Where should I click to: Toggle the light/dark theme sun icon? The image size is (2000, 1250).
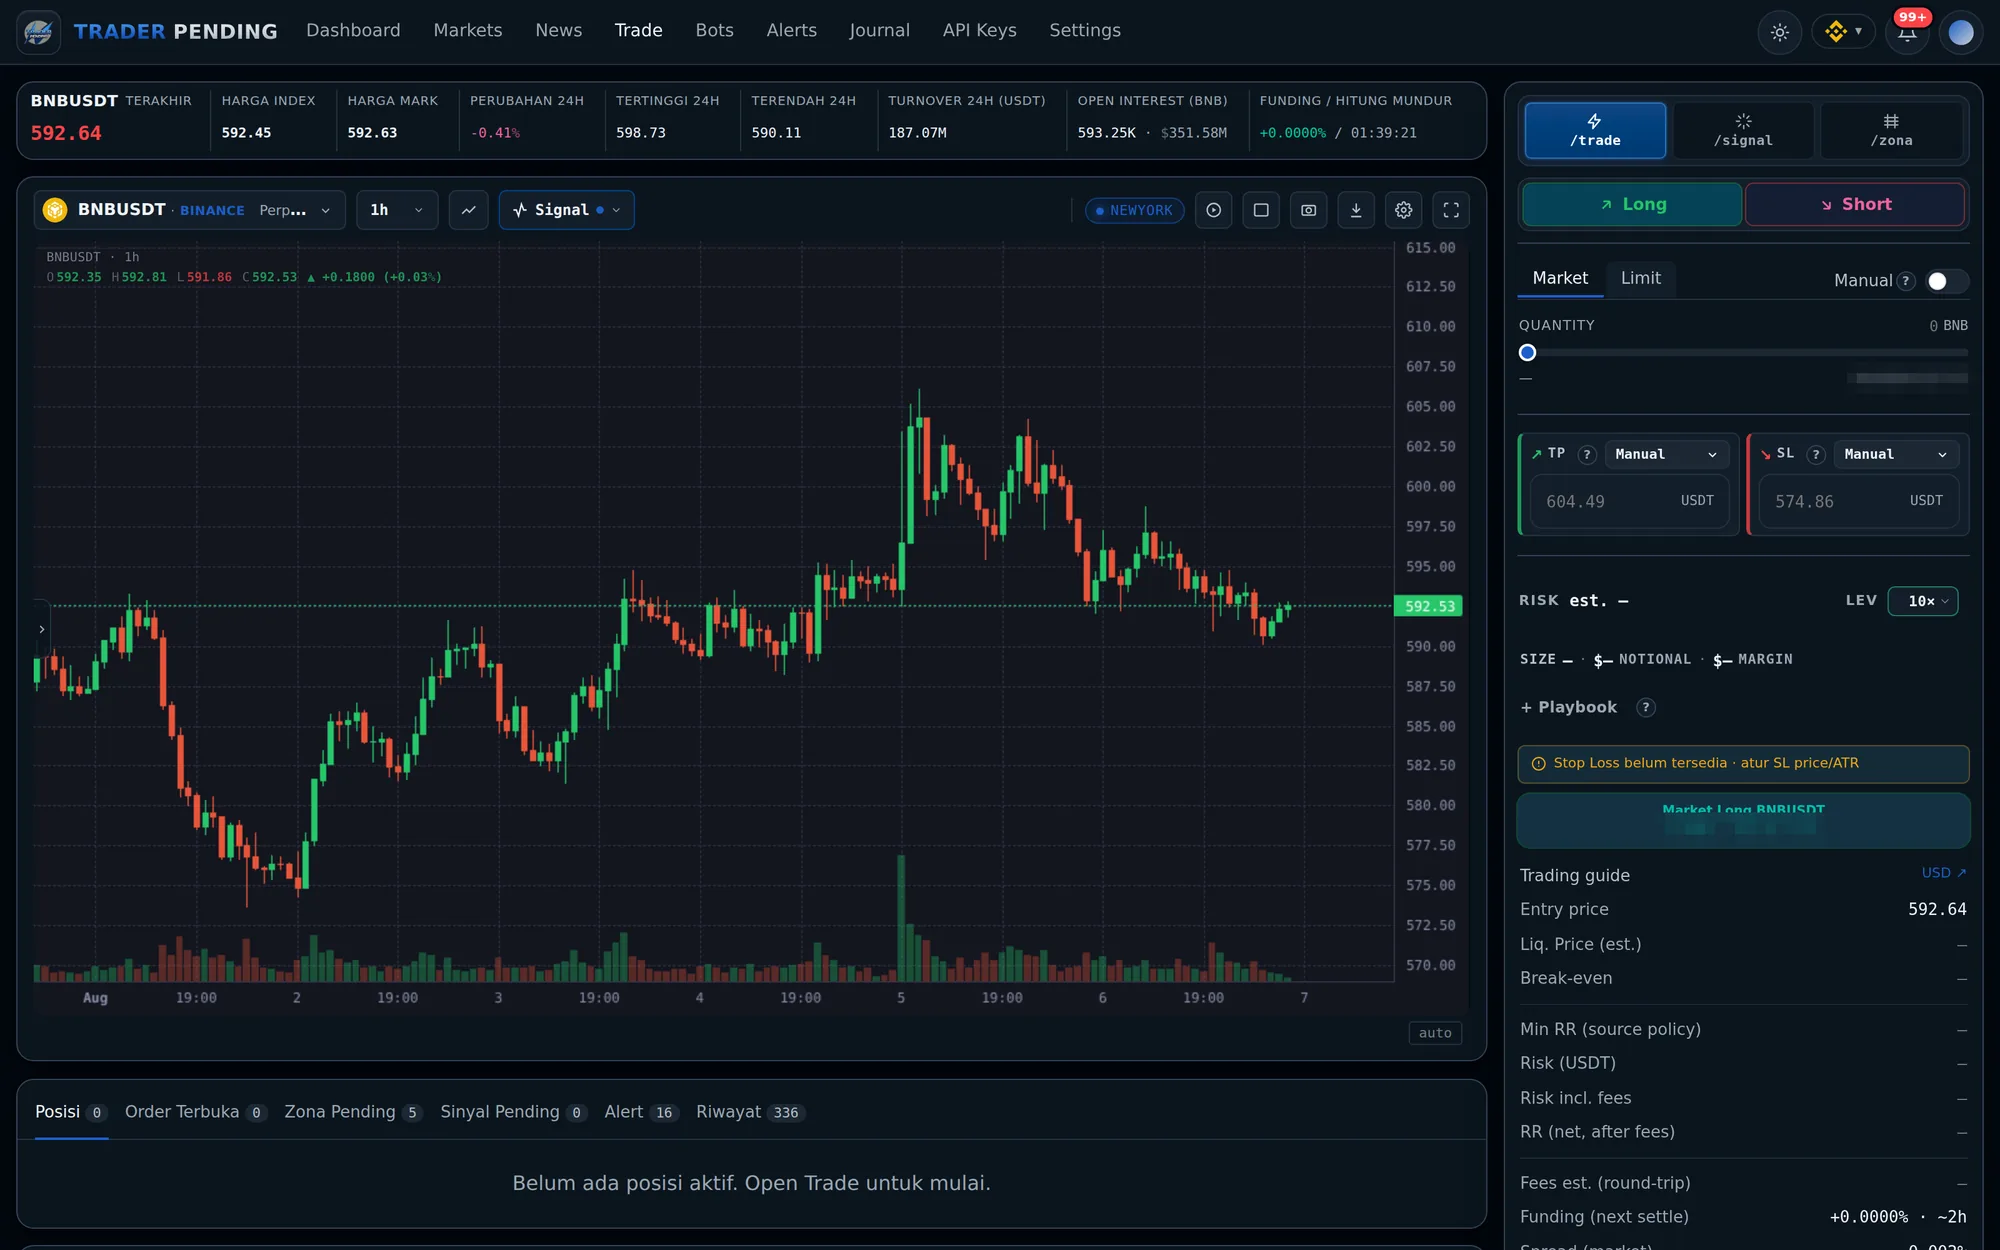tap(1780, 32)
